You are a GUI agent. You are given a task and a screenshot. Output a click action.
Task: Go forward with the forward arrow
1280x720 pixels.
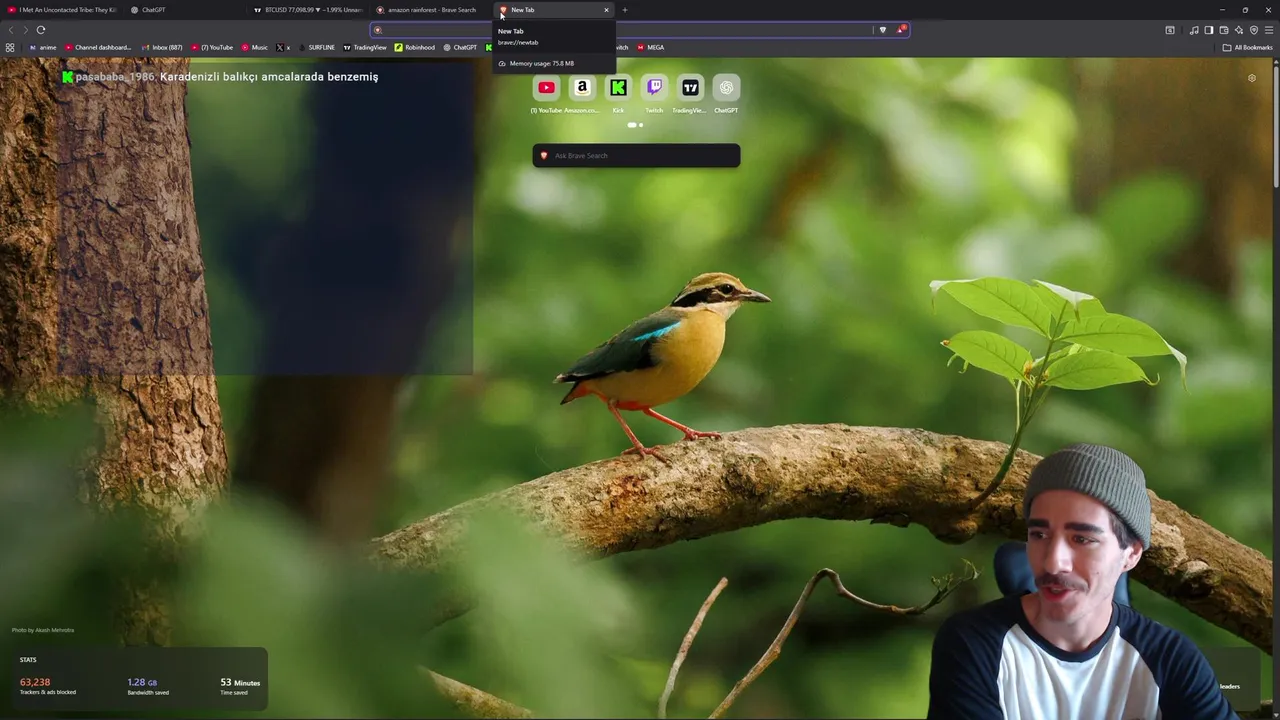26,30
